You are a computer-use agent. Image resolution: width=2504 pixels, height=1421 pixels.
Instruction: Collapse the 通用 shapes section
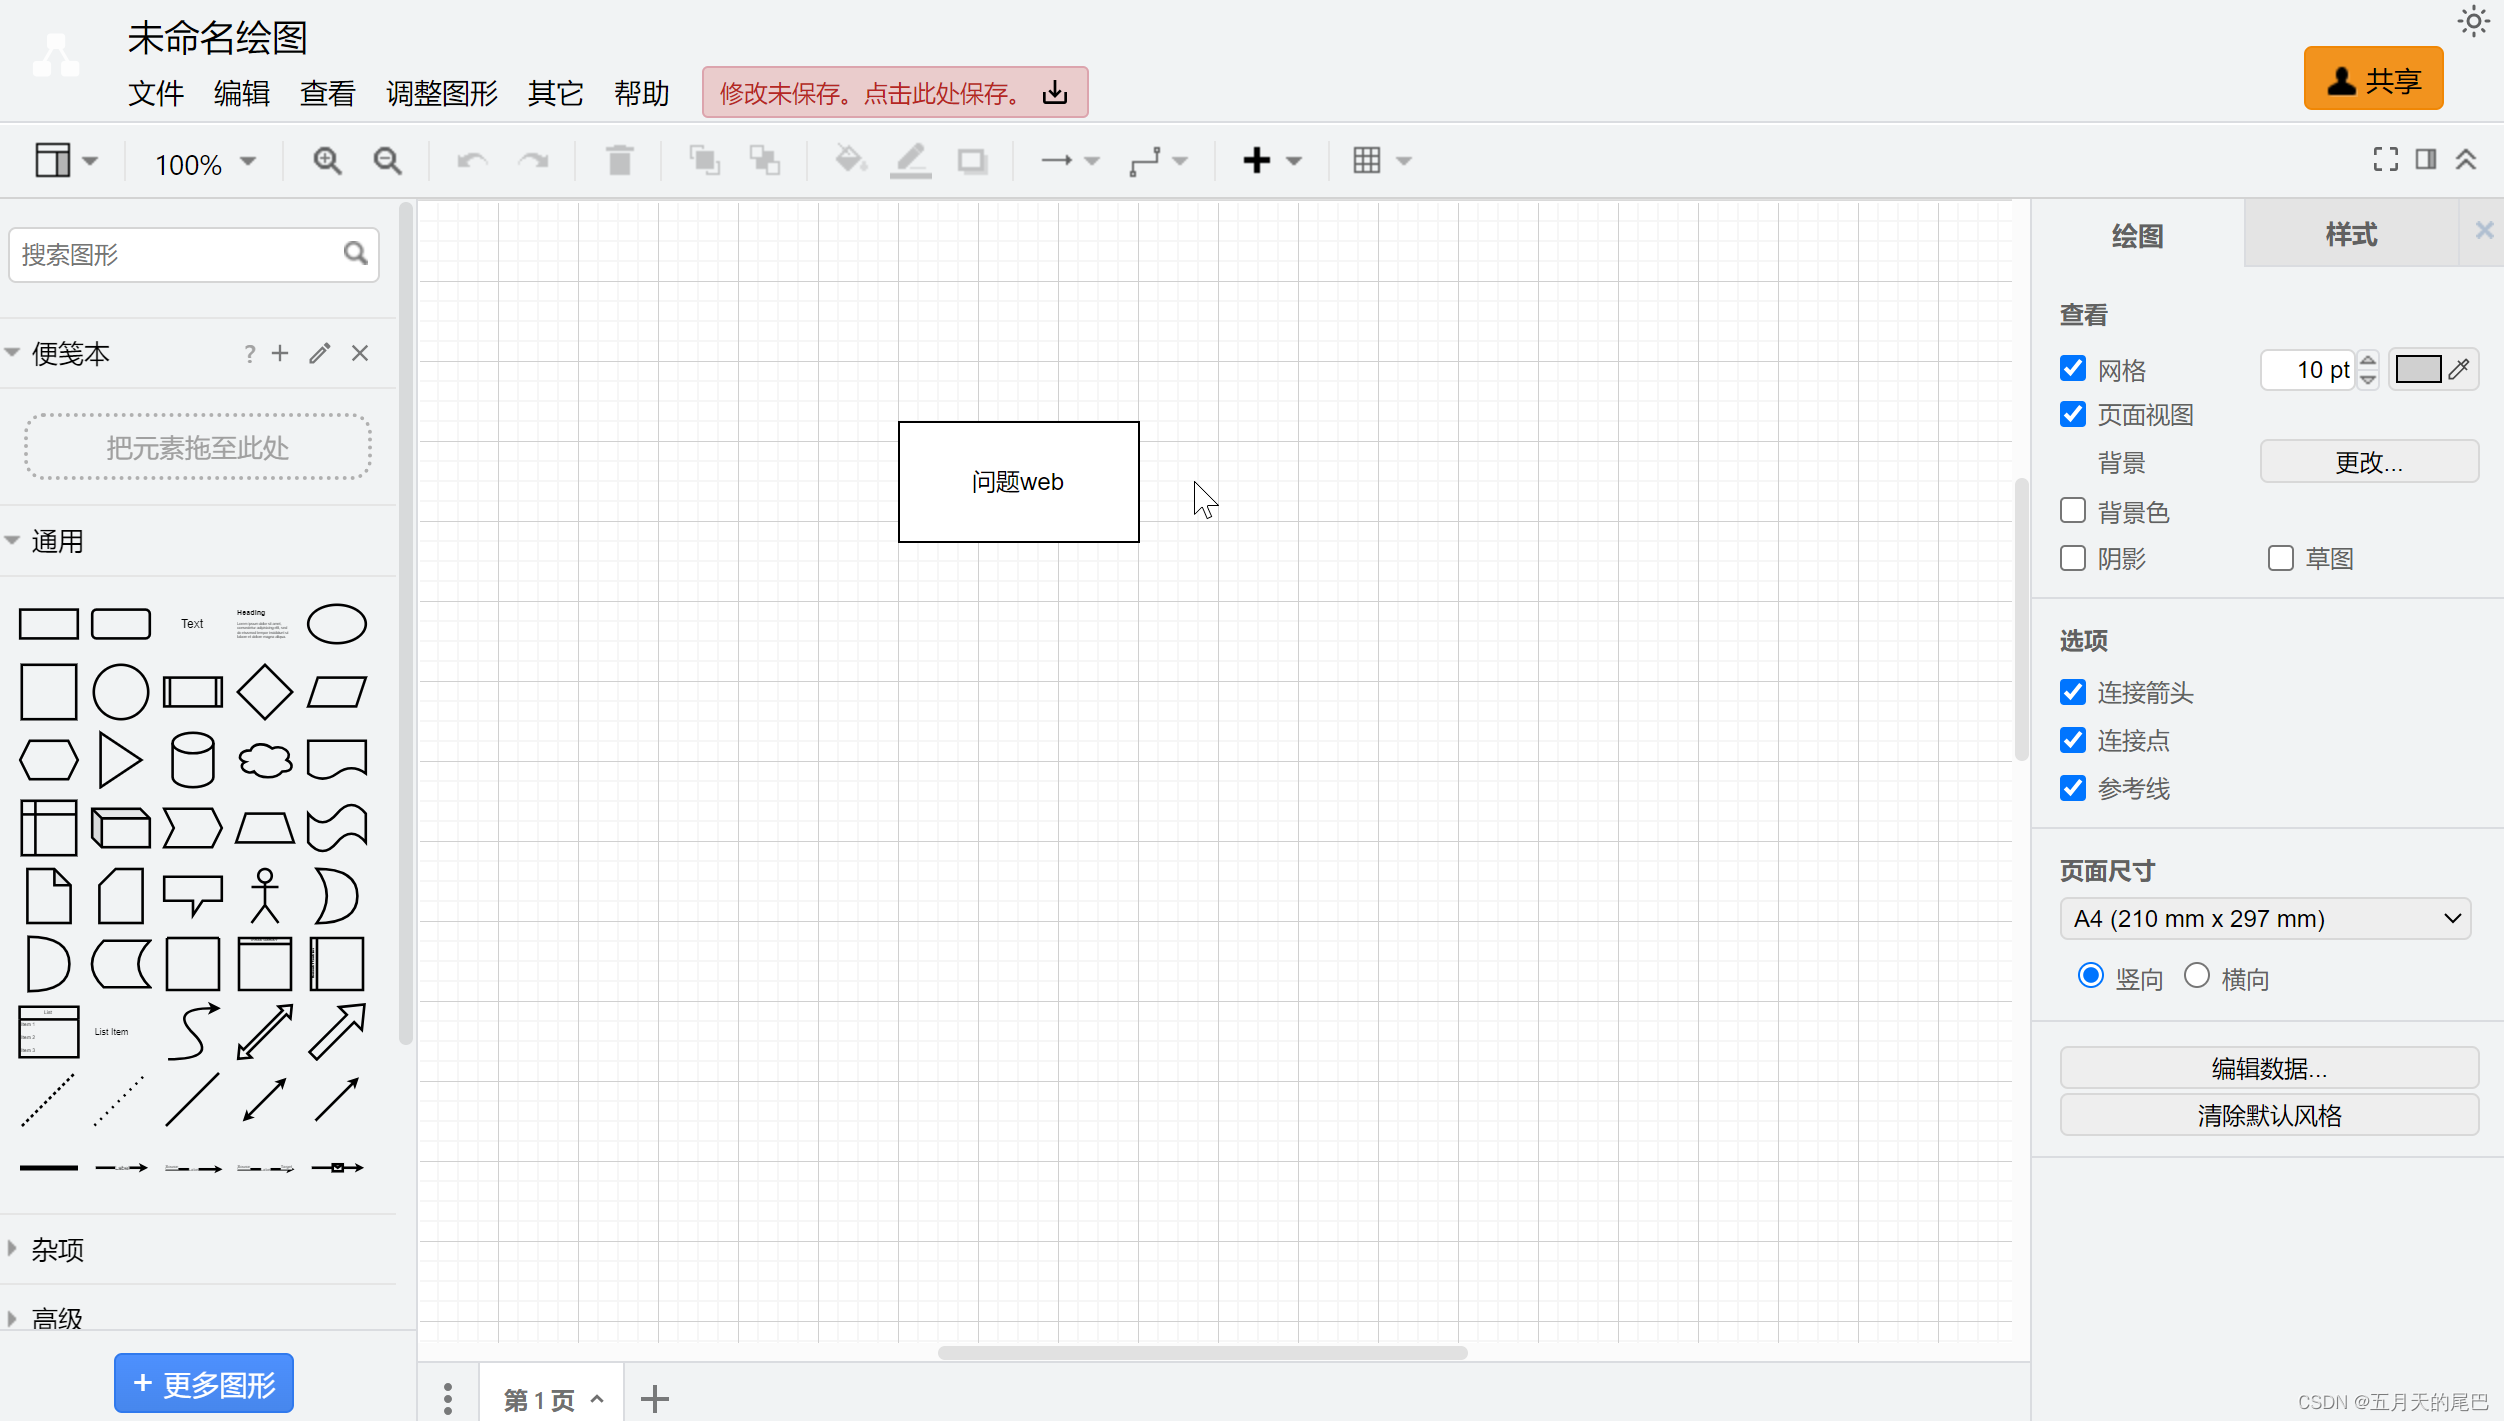200,541
